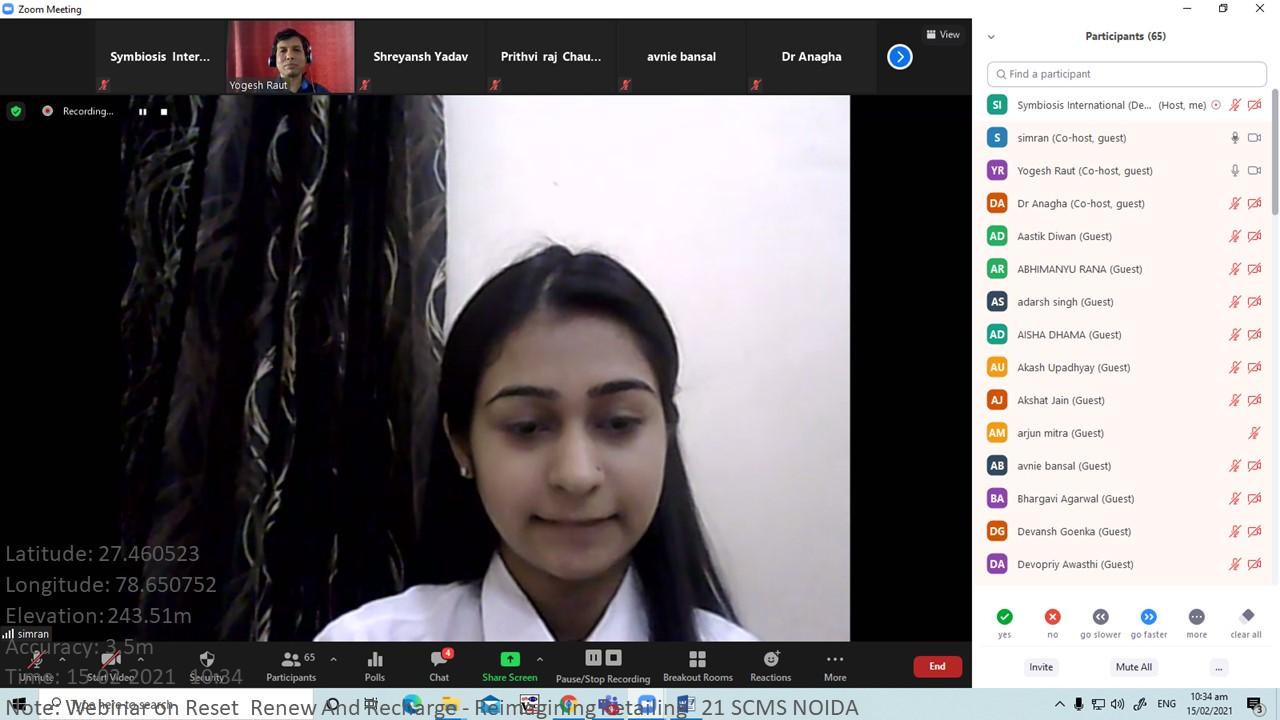This screenshot has height=720, width=1280.
Task: Expand video options arrow beside Start Video
Action: coord(140,659)
